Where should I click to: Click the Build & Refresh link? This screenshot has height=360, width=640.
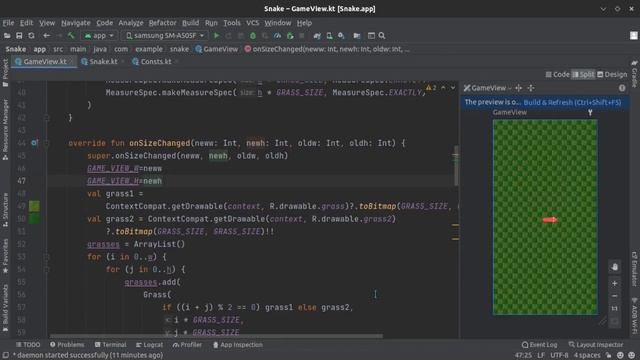coord(572,102)
